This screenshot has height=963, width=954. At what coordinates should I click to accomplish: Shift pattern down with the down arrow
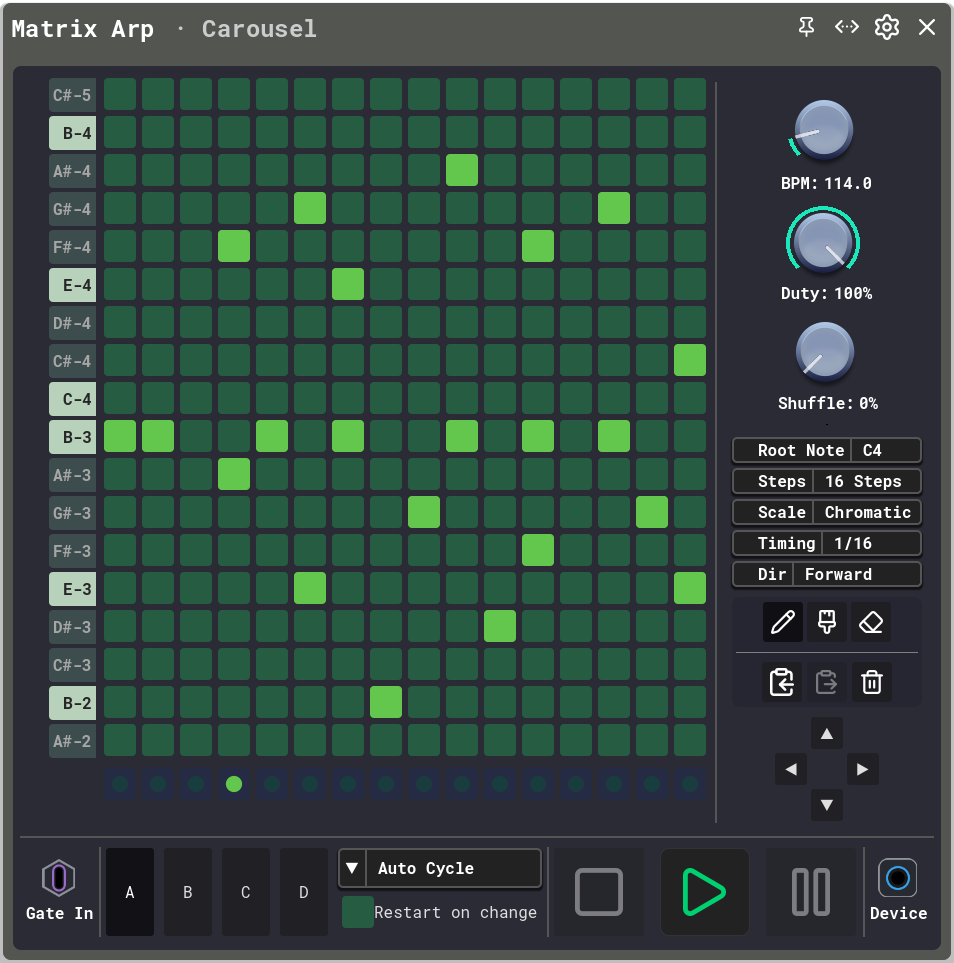tap(827, 805)
